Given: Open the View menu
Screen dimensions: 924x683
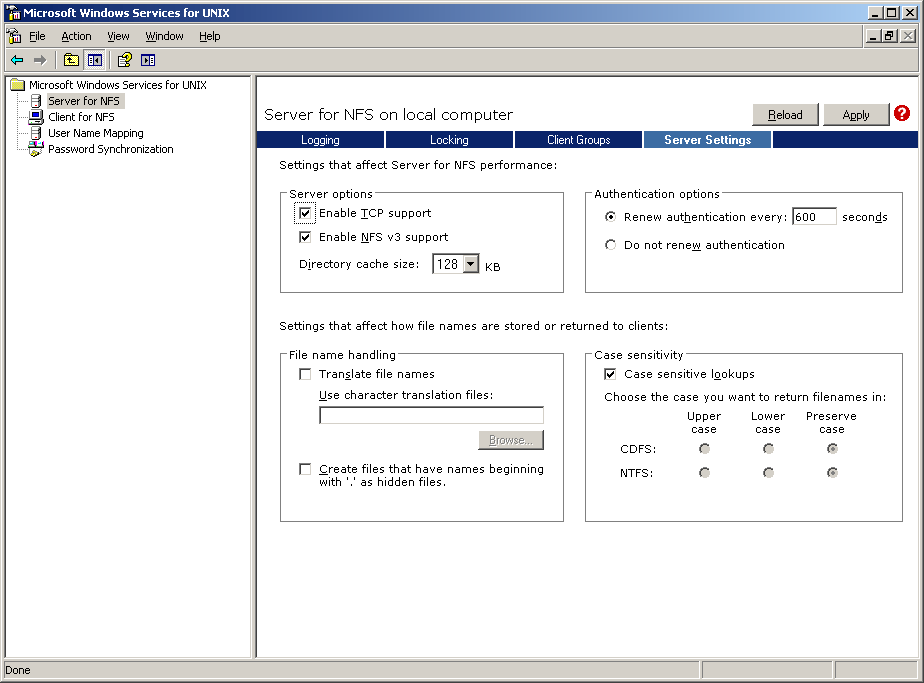Looking at the screenshot, I should (118, 36).
